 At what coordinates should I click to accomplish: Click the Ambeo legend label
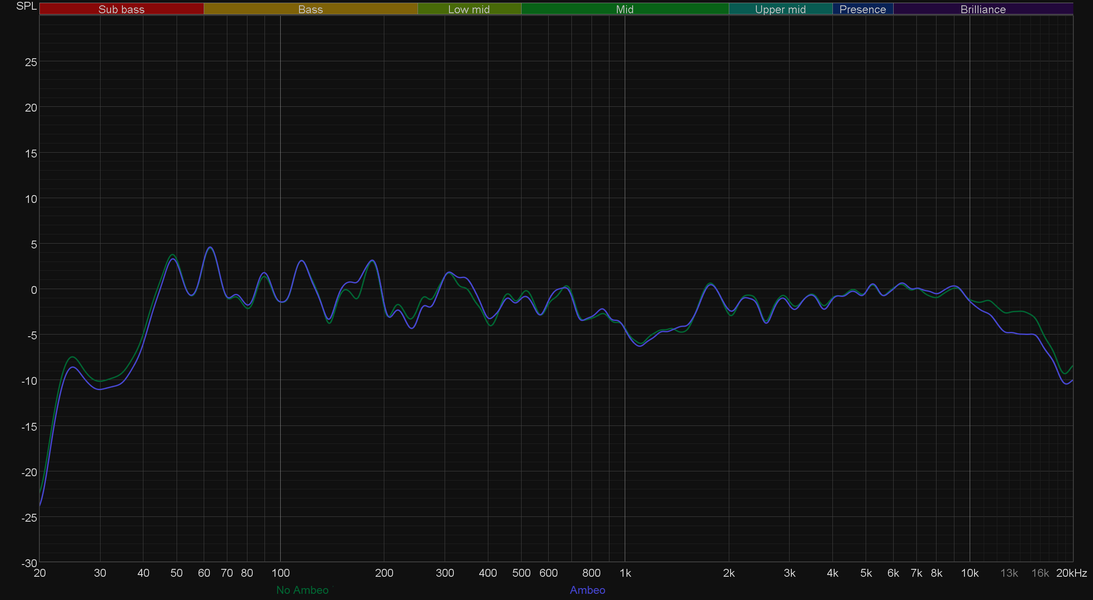588,590
